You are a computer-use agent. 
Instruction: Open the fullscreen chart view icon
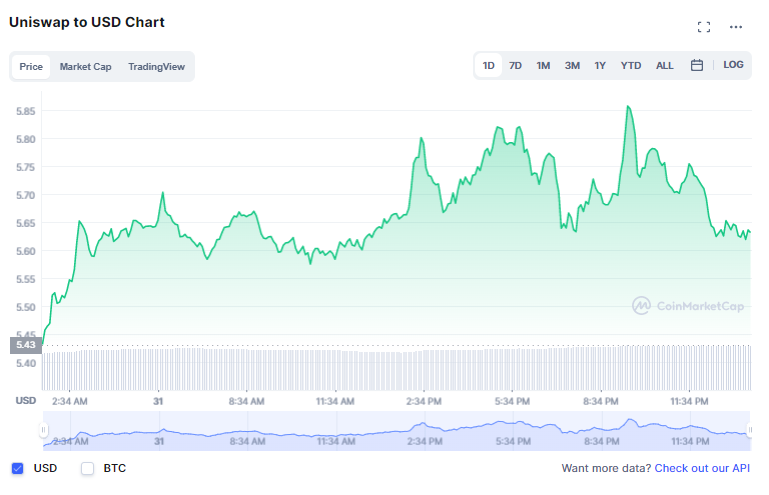pos(704,27)
